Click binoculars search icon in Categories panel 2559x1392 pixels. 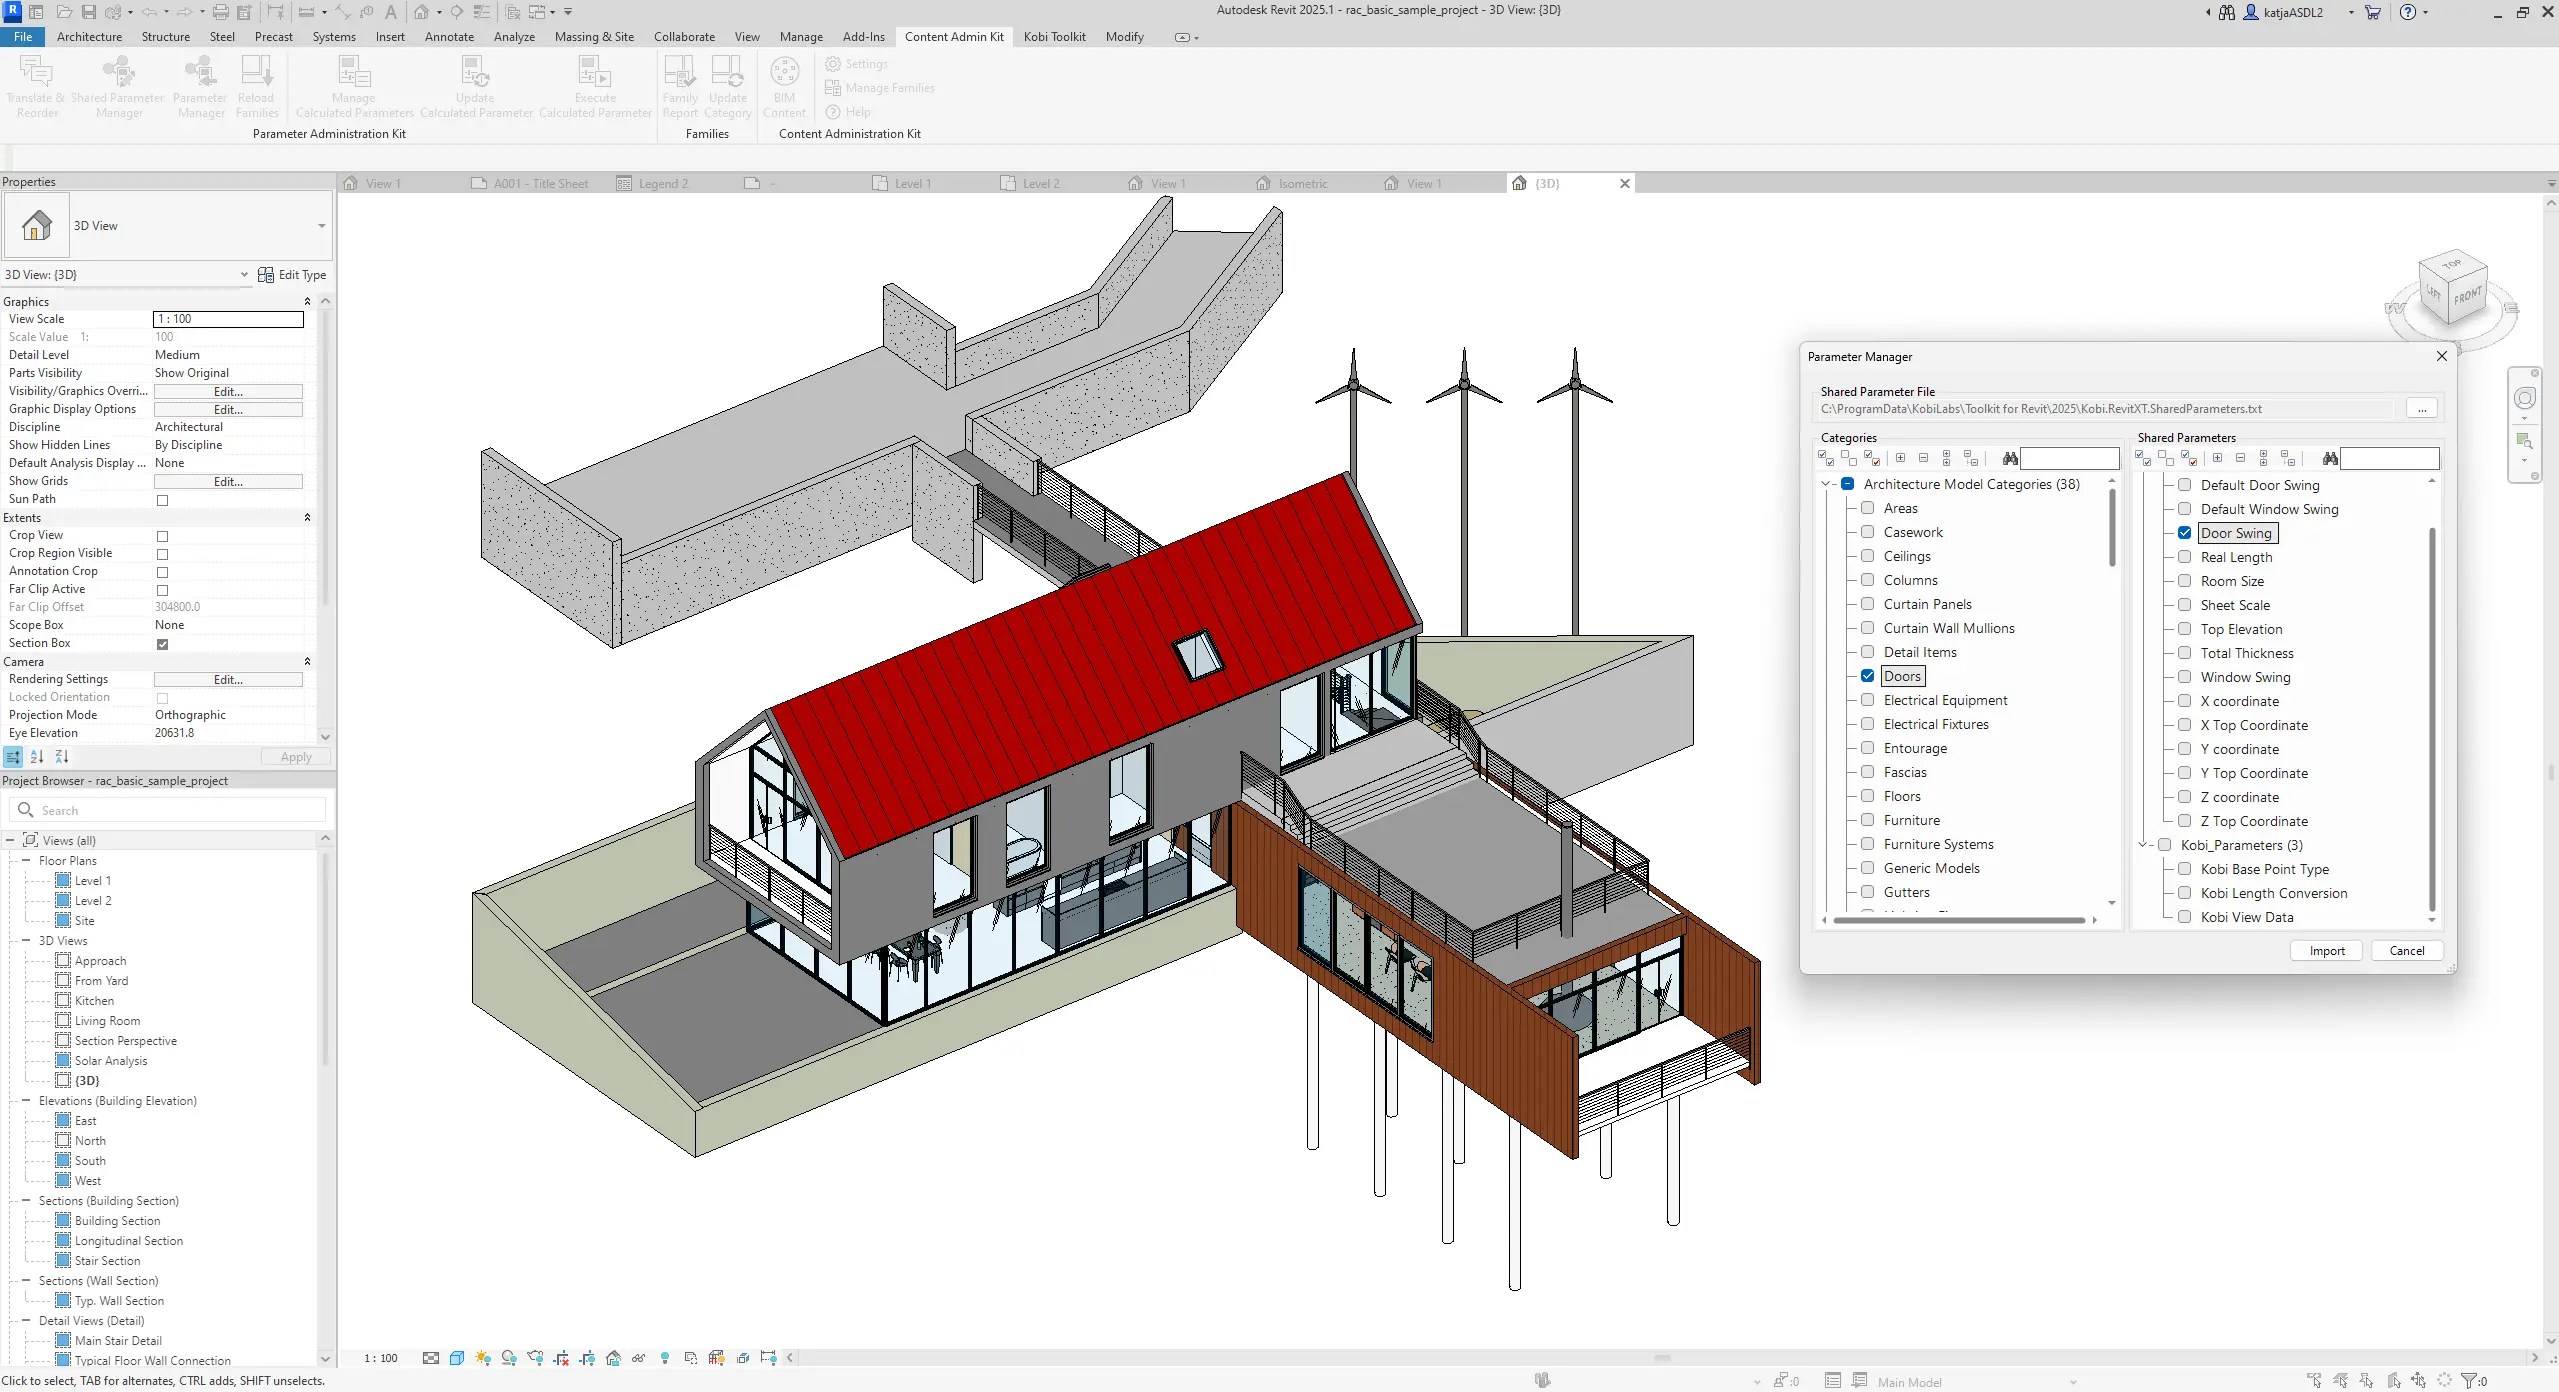tap(2010, 459)
